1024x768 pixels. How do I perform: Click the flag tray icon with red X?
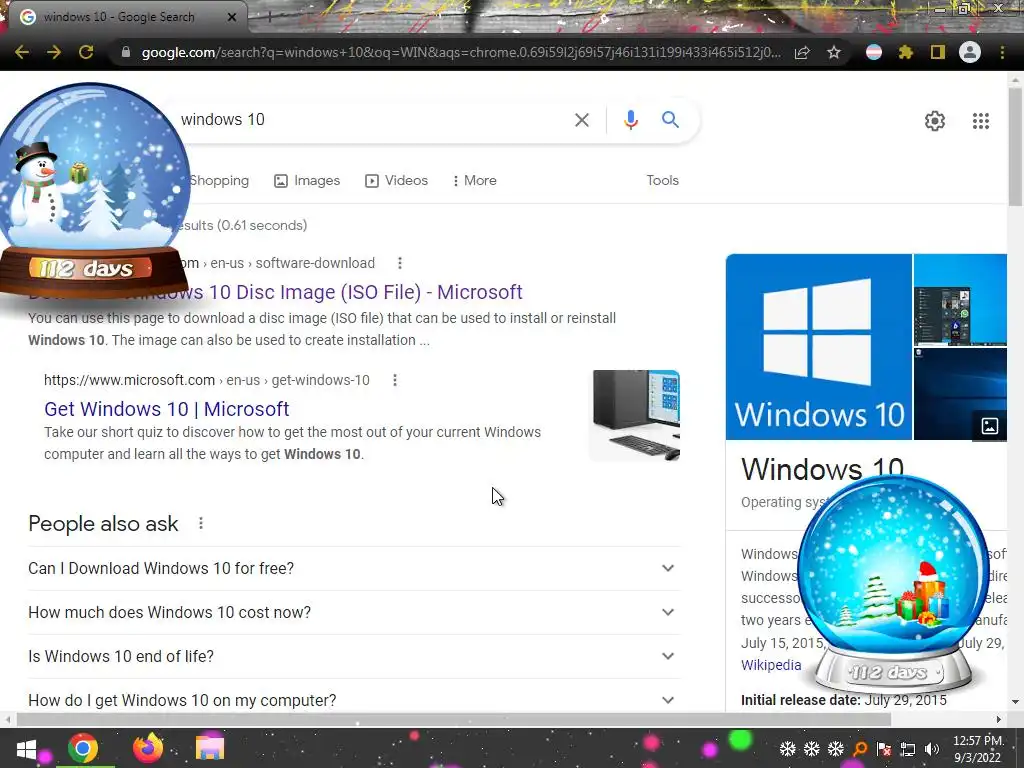pos(884,749)
